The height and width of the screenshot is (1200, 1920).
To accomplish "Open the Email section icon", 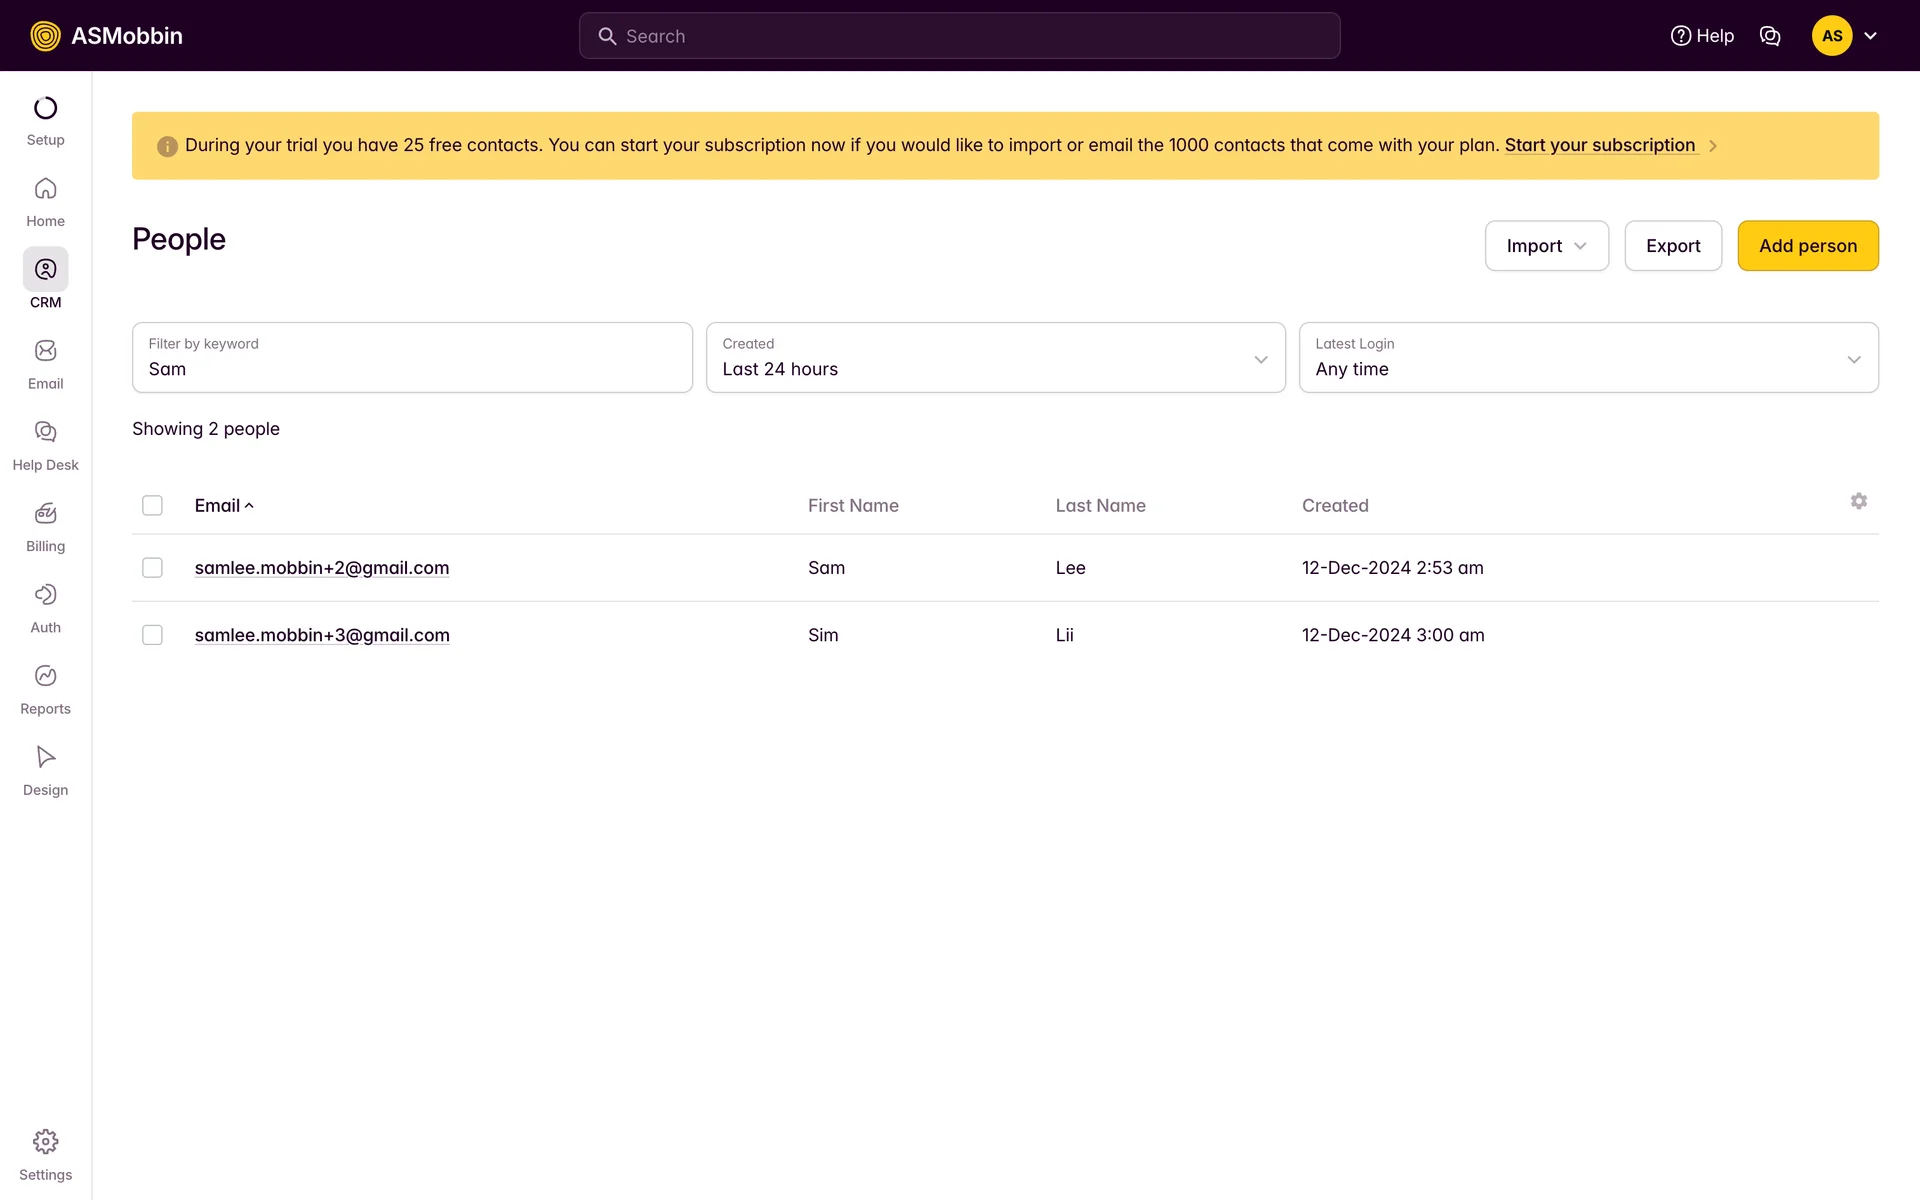I will 45,351.
